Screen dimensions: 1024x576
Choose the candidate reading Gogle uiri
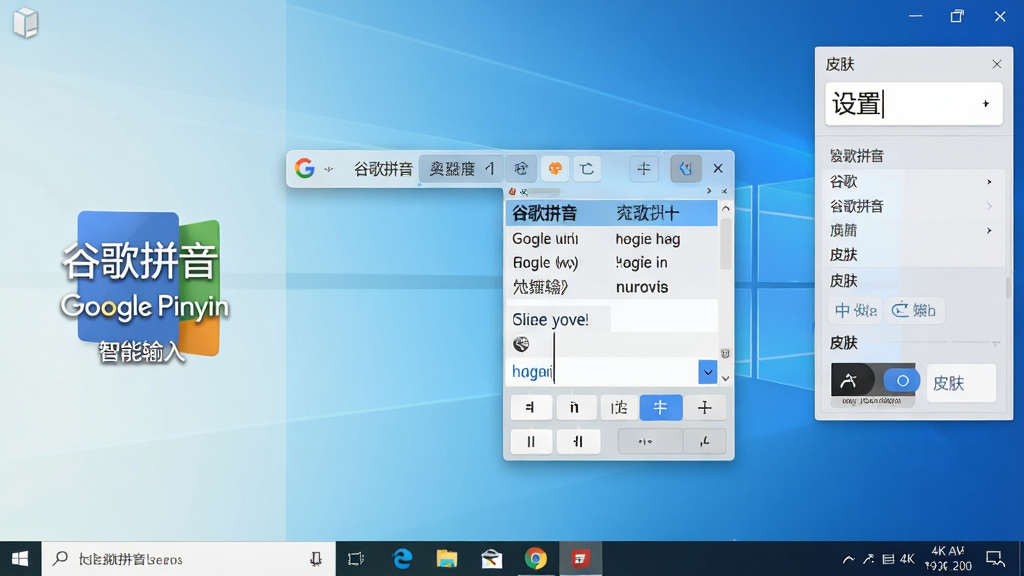[x=546, y=239]
